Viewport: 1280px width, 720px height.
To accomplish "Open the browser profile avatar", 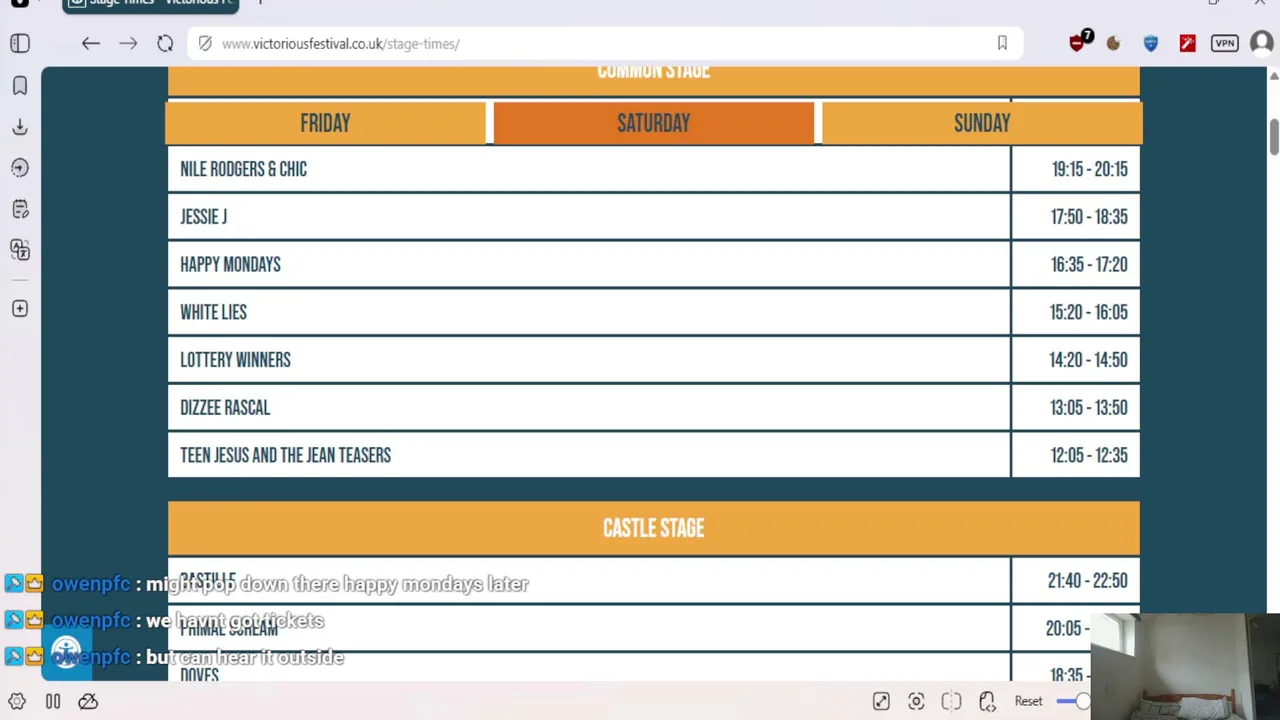I will click(x=1261, y=43).
